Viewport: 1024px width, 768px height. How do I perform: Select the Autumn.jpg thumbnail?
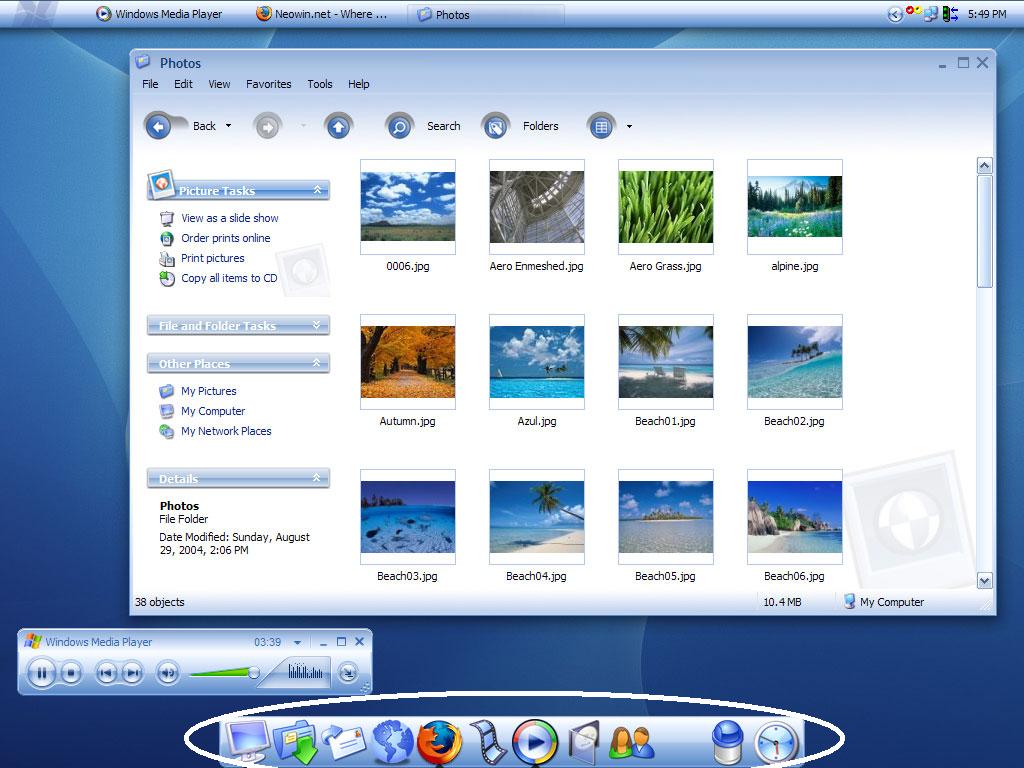[407, 362]
